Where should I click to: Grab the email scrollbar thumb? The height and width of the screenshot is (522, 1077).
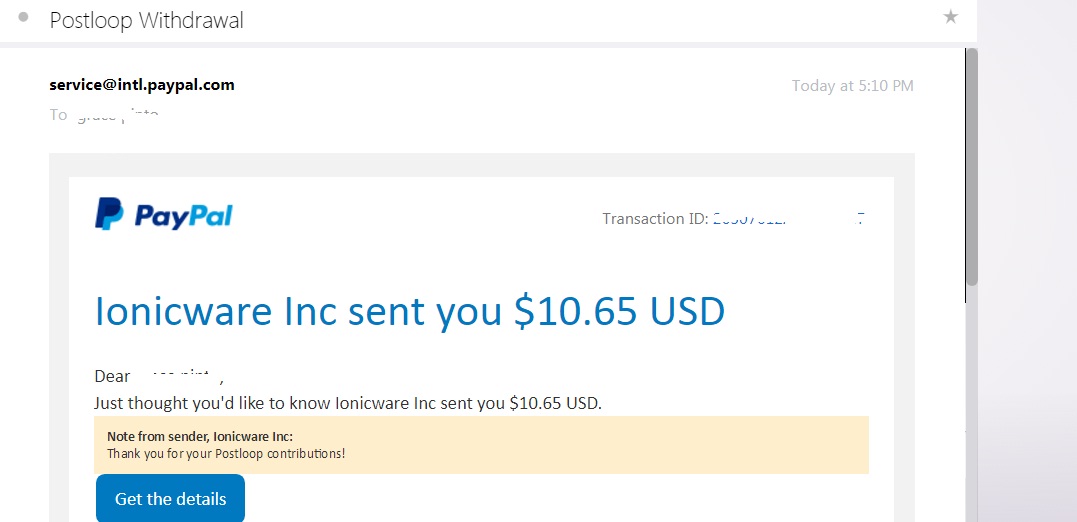point(971,167)
